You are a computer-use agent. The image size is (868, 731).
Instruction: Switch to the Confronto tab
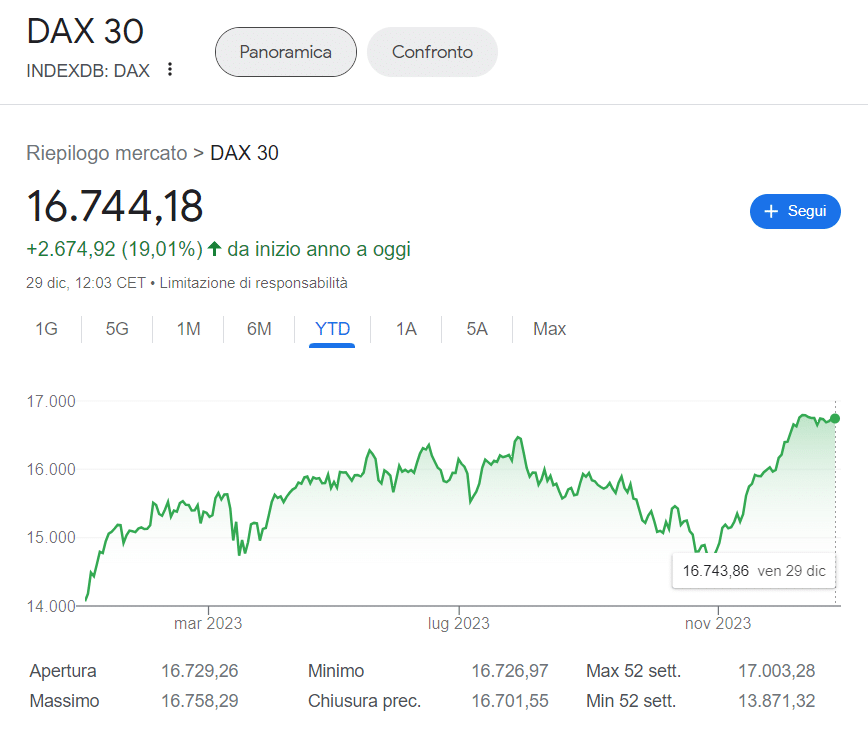coord(432,52)
